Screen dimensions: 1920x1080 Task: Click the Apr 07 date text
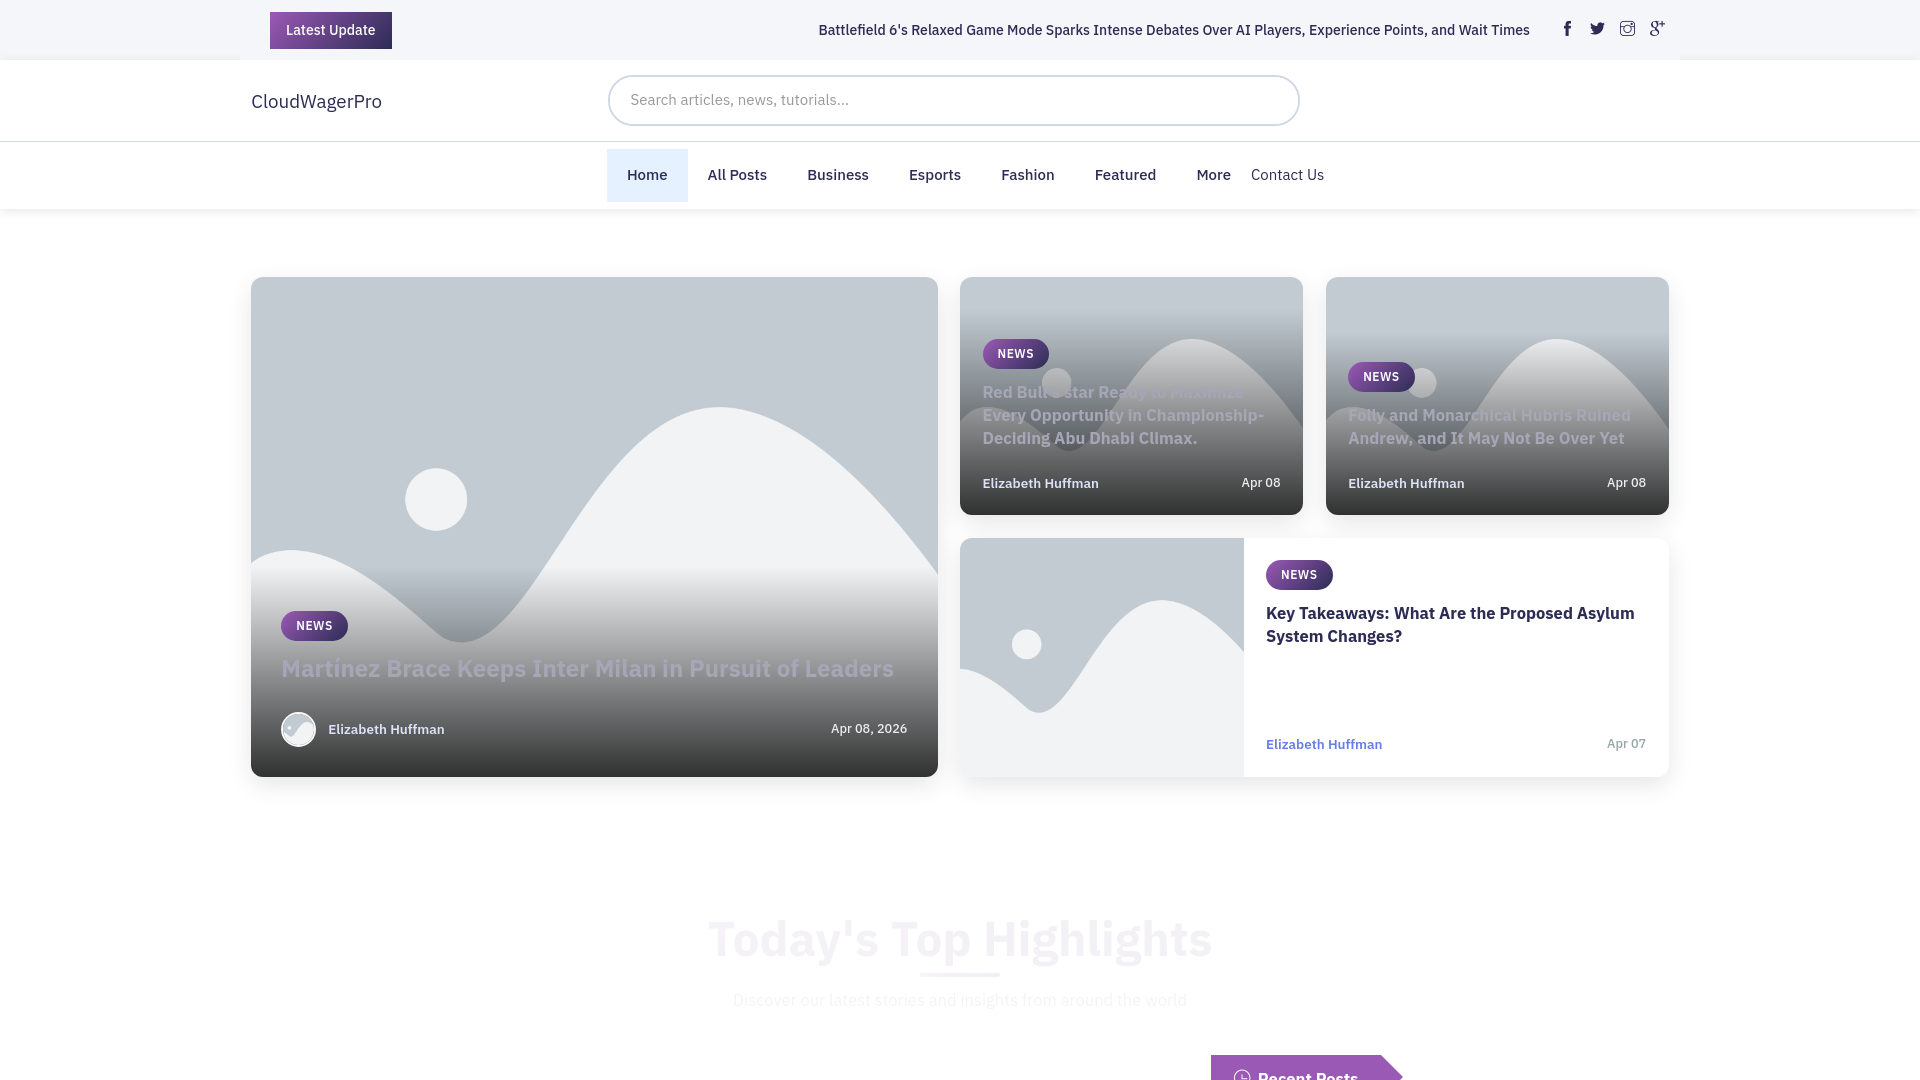(1626, 744)
